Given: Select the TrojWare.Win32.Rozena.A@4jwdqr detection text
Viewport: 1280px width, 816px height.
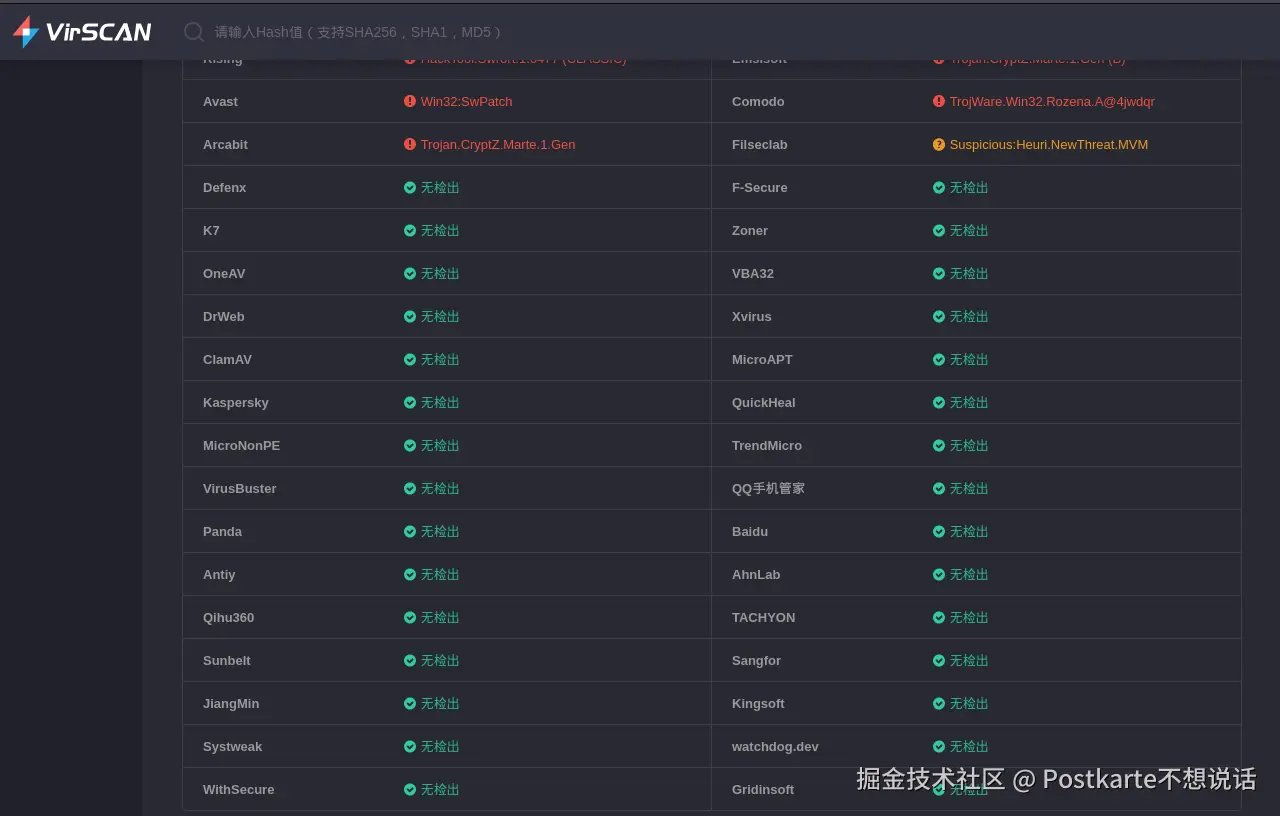Looking at the screenshot, I should pyautogui.click(x=1052, y=102).
